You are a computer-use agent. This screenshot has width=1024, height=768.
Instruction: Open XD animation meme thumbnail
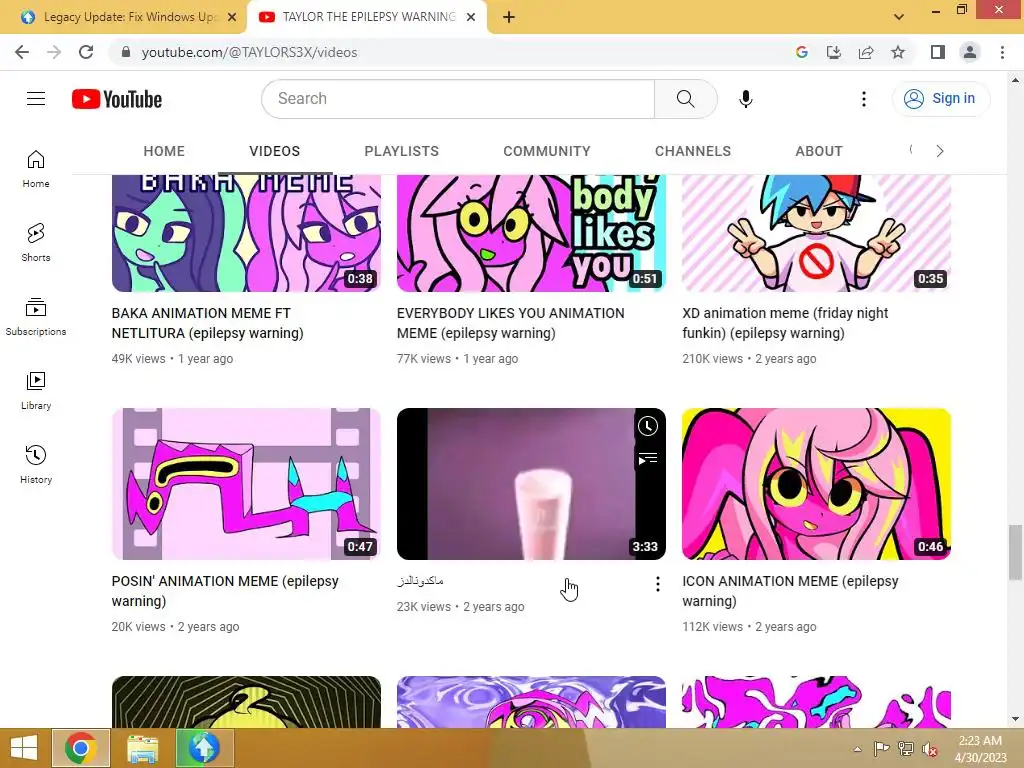coord(816,233)
